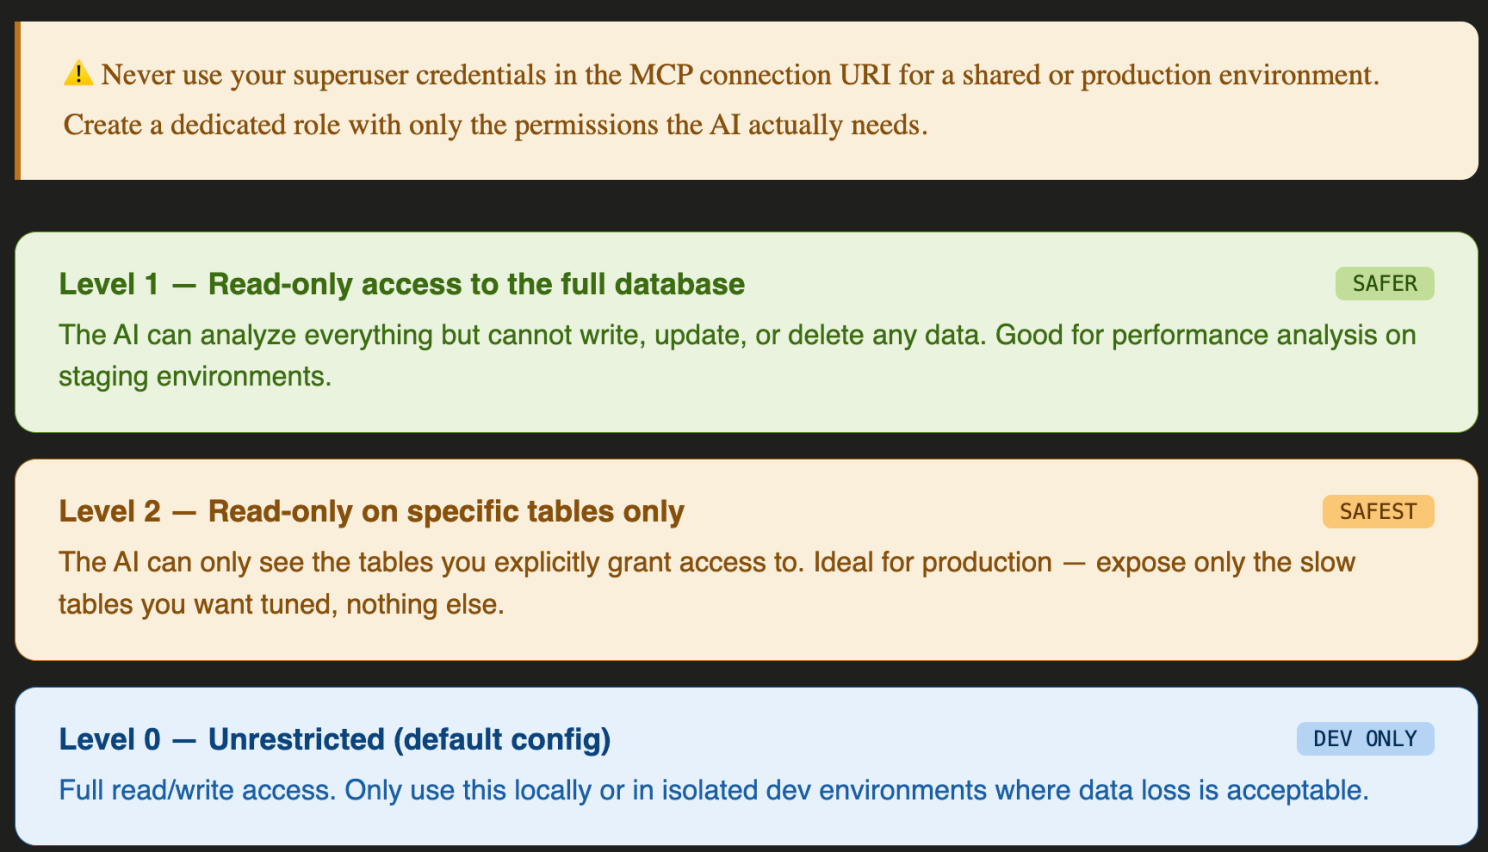Screen dimensions: 1488x852
Task: Click 'The AI can only see the tables' sentence
Action: [x=431, y=562]
